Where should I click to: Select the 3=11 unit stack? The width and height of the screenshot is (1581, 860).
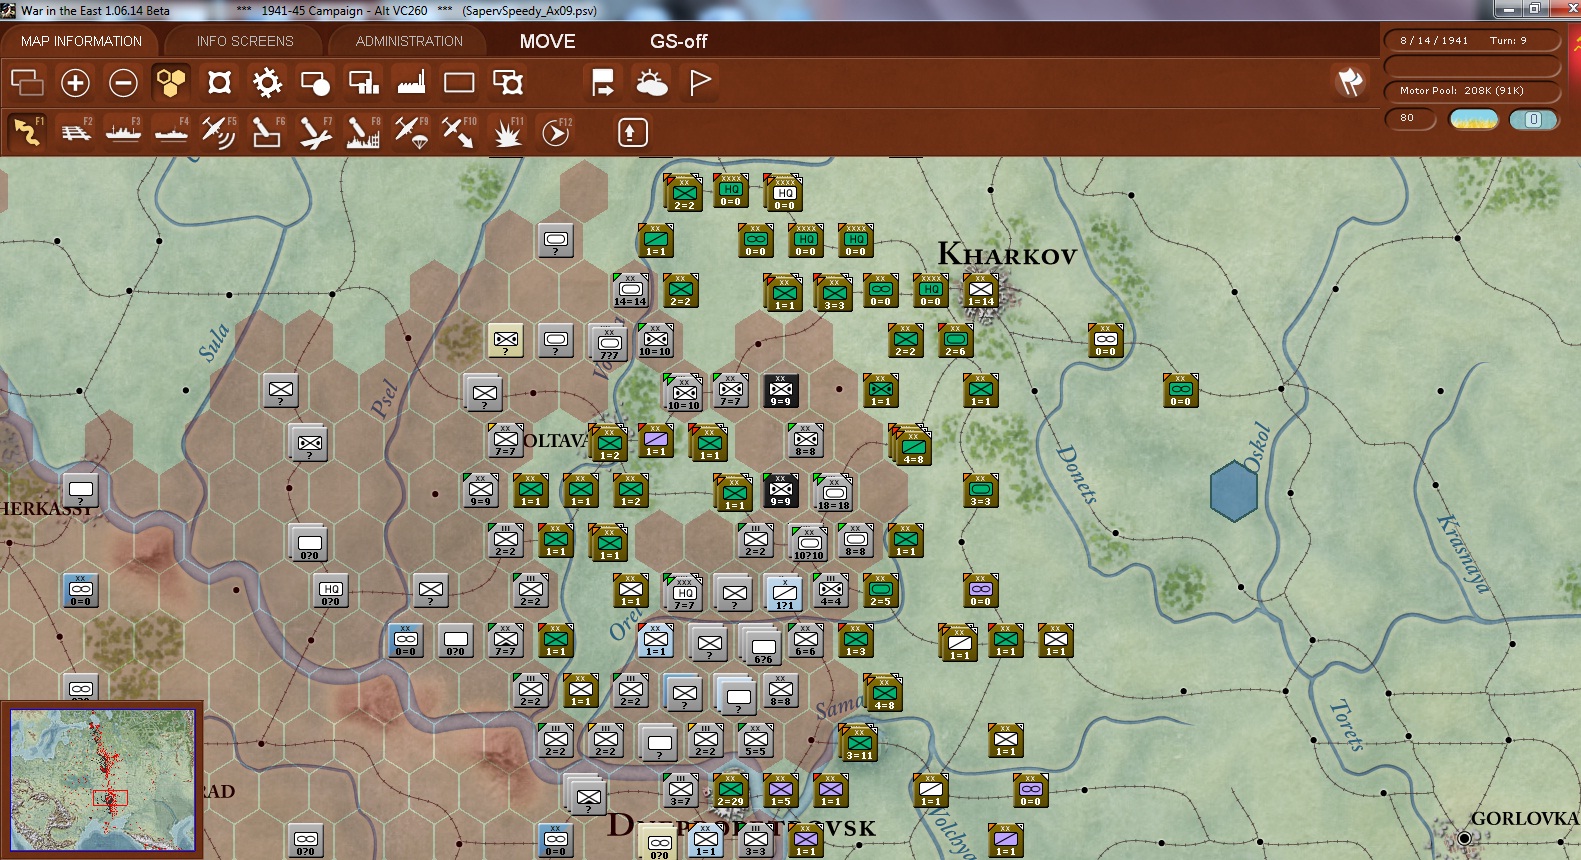(x=859, y=743)
